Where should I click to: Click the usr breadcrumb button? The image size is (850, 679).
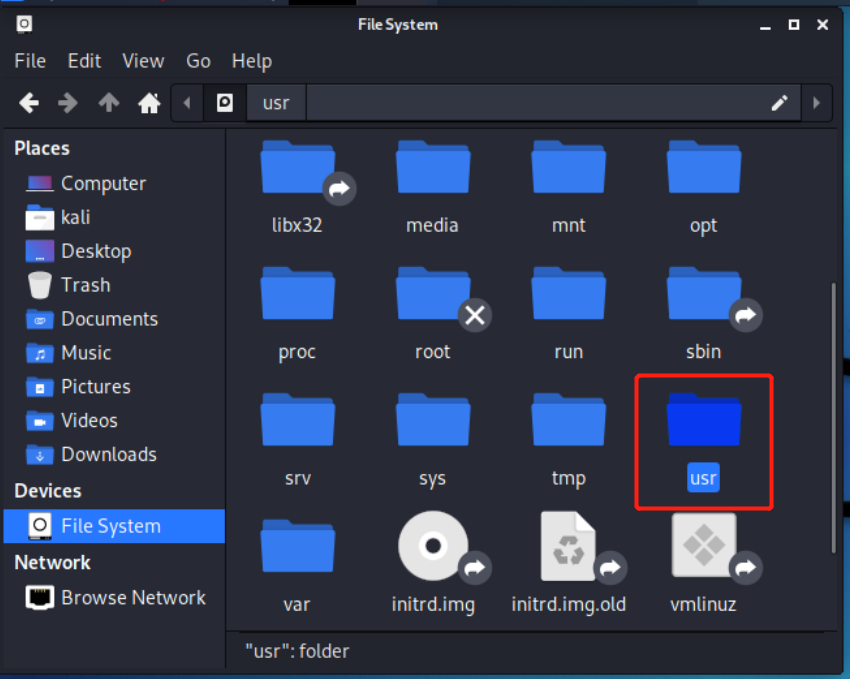(274, 102)
